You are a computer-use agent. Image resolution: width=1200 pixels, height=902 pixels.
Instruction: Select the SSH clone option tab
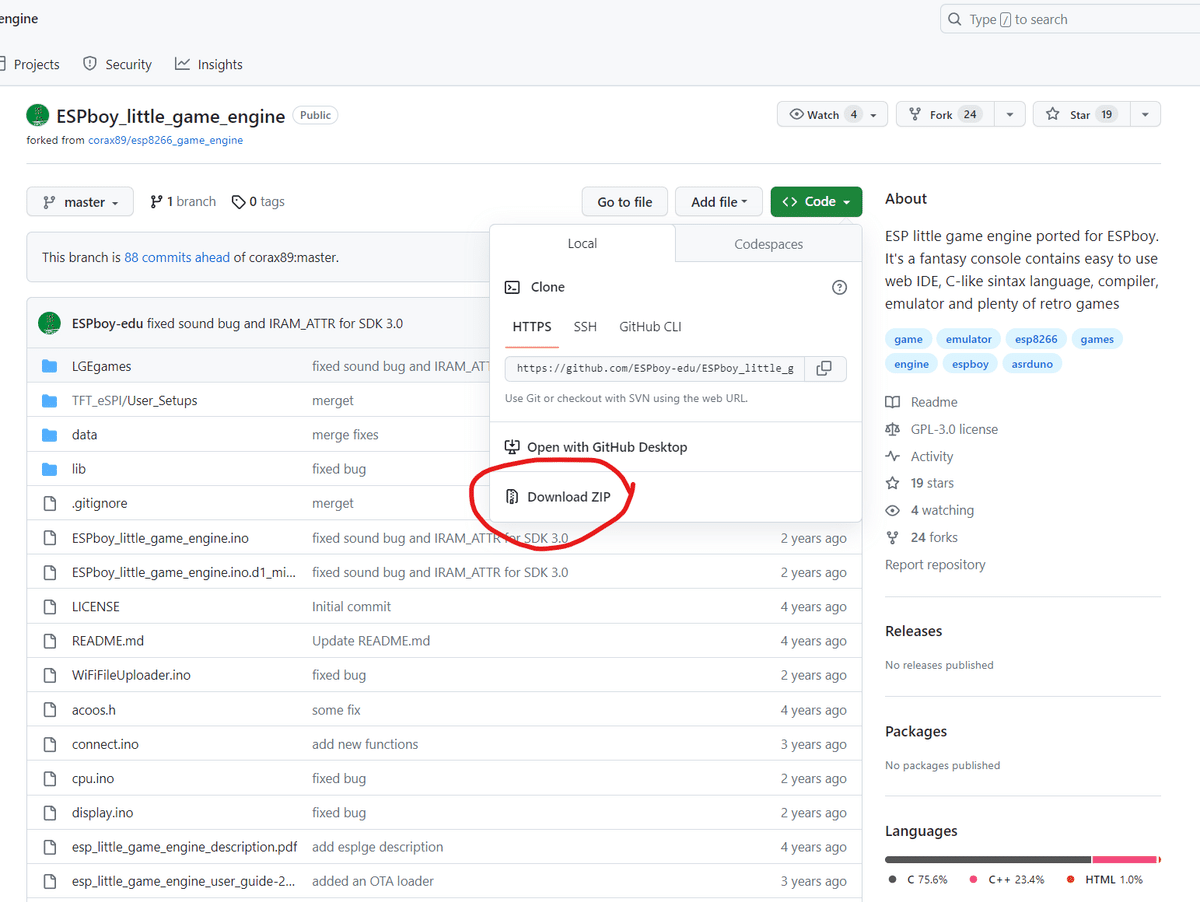pos(585,327)
